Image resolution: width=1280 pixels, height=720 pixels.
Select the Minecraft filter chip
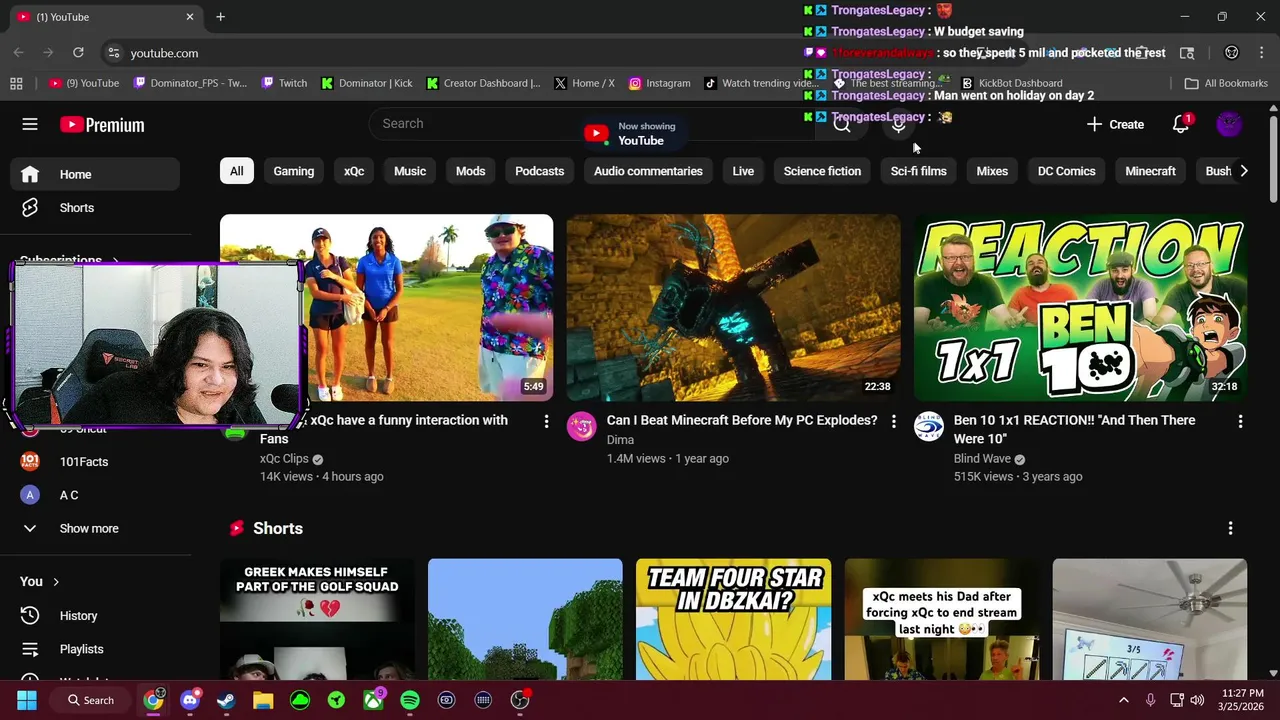1150,171
